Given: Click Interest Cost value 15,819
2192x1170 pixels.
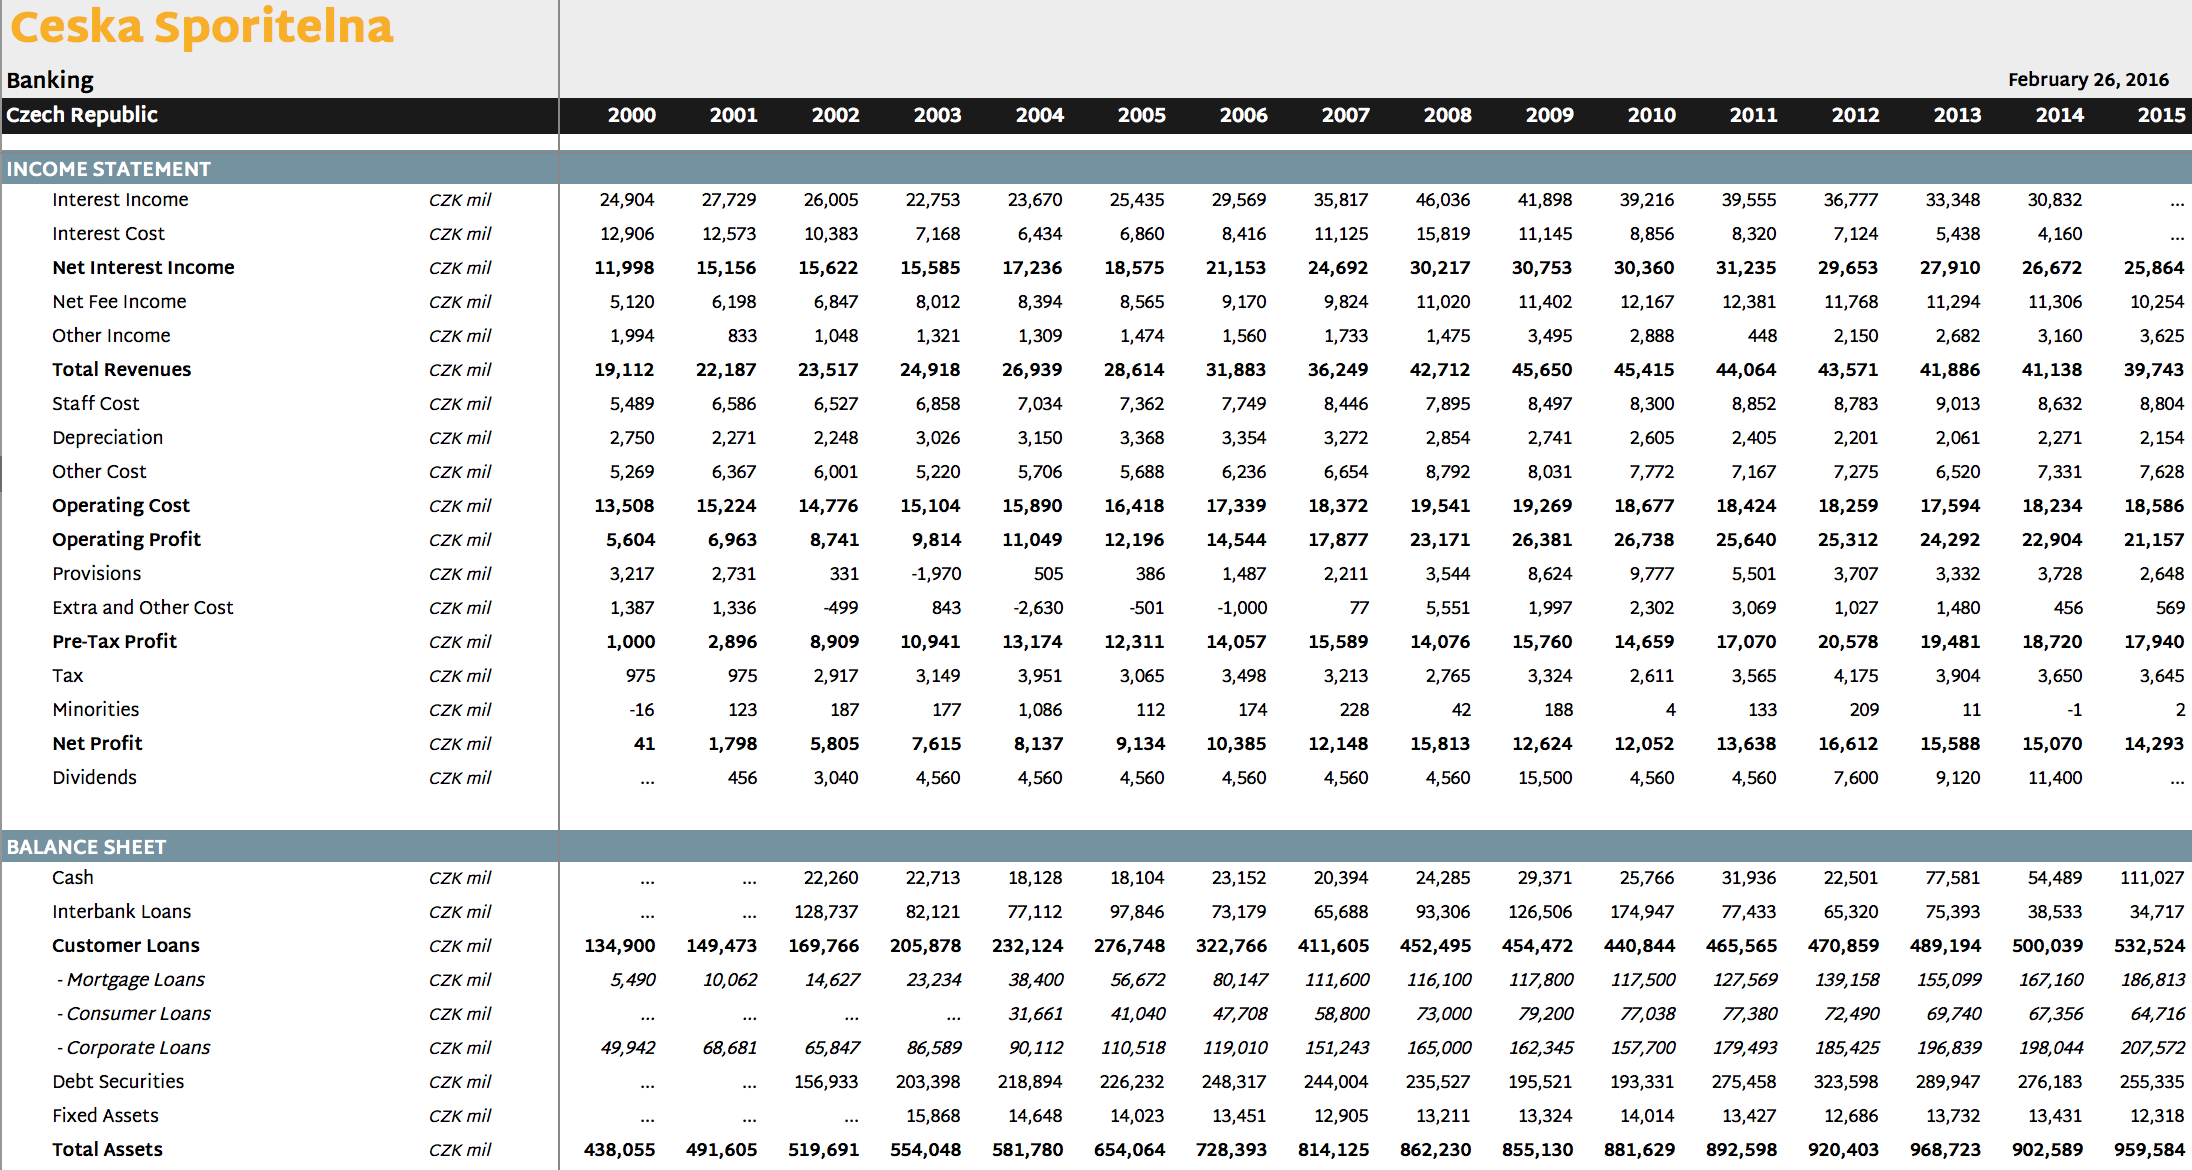Looking at the screenshot, I should coord(1443,234).
